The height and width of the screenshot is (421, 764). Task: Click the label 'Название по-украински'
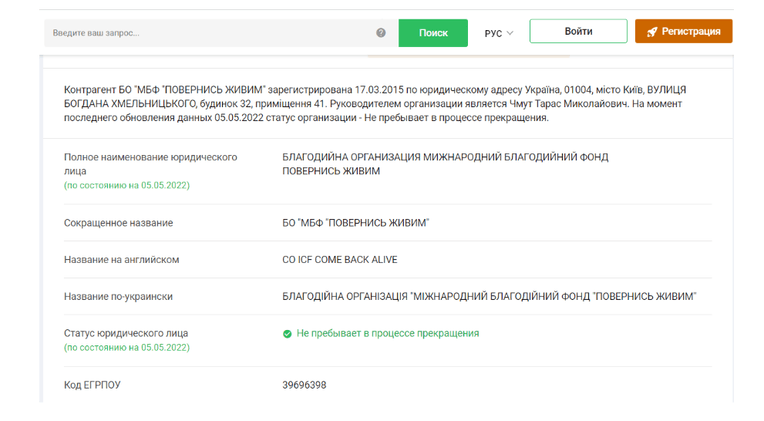click(x=118, y=296)
